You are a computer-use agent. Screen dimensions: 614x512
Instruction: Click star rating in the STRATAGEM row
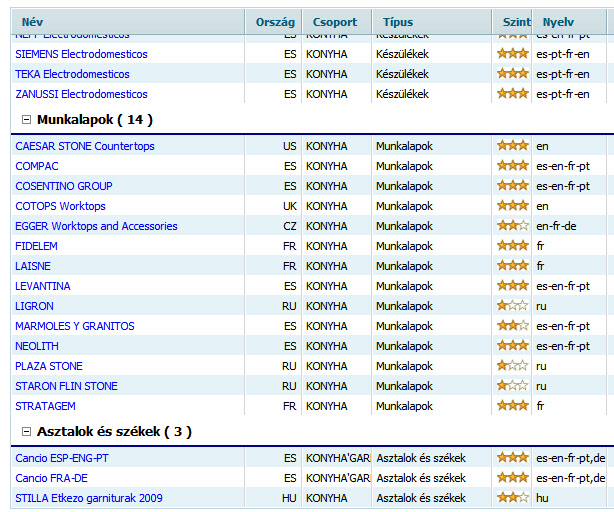(513, 405)
